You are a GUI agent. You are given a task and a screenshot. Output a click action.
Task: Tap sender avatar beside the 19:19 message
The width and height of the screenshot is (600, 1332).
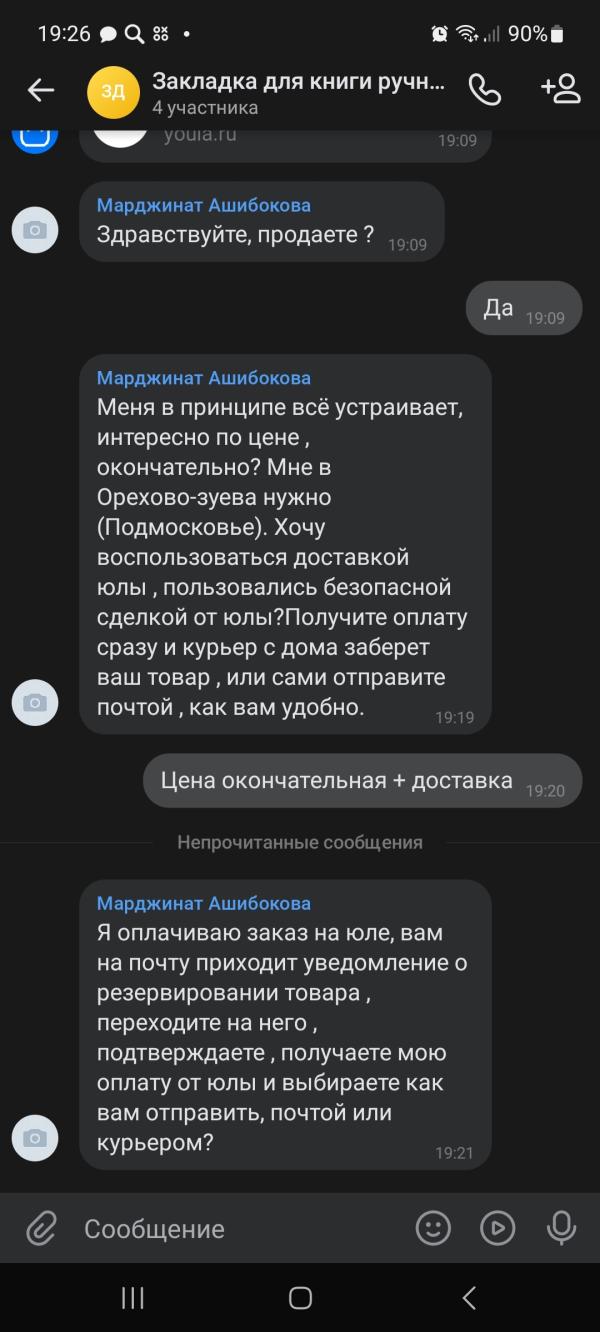coord(35,703)
